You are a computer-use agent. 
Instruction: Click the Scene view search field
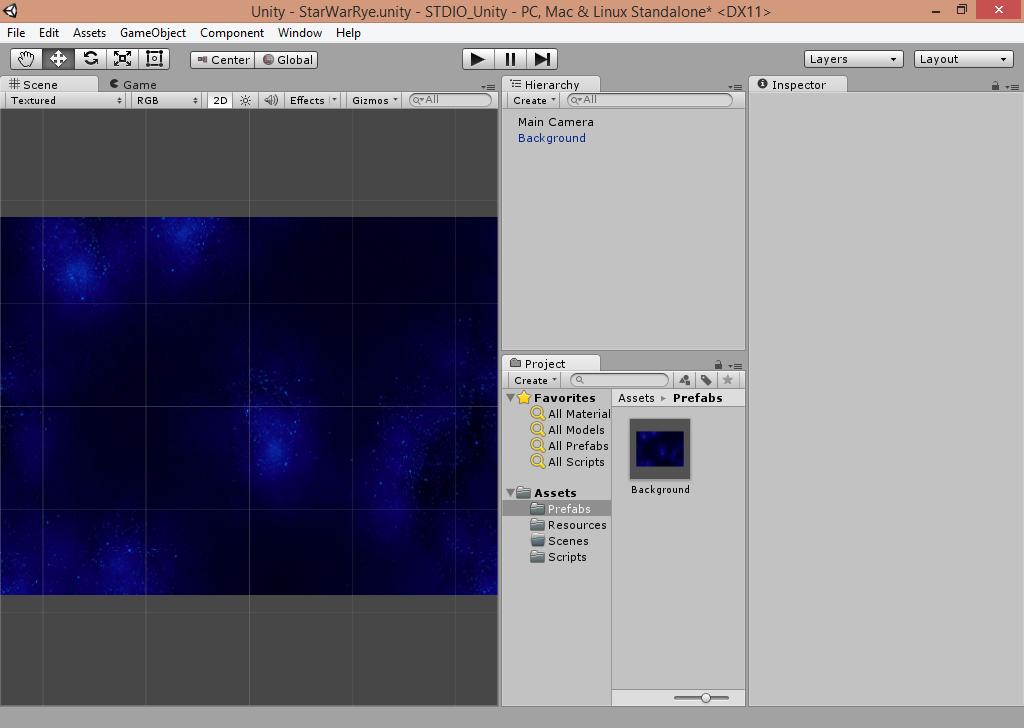pyautogui.click(x=450, y=100)
